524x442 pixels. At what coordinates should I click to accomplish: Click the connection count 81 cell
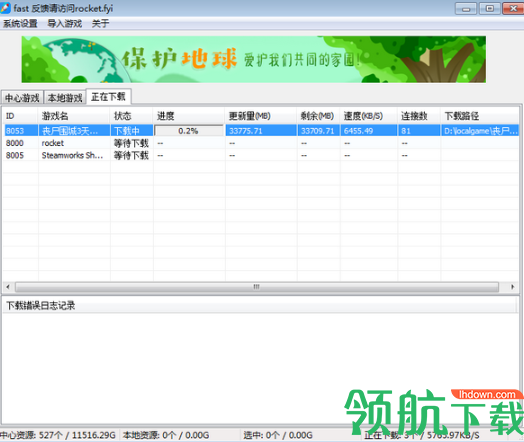419,131
